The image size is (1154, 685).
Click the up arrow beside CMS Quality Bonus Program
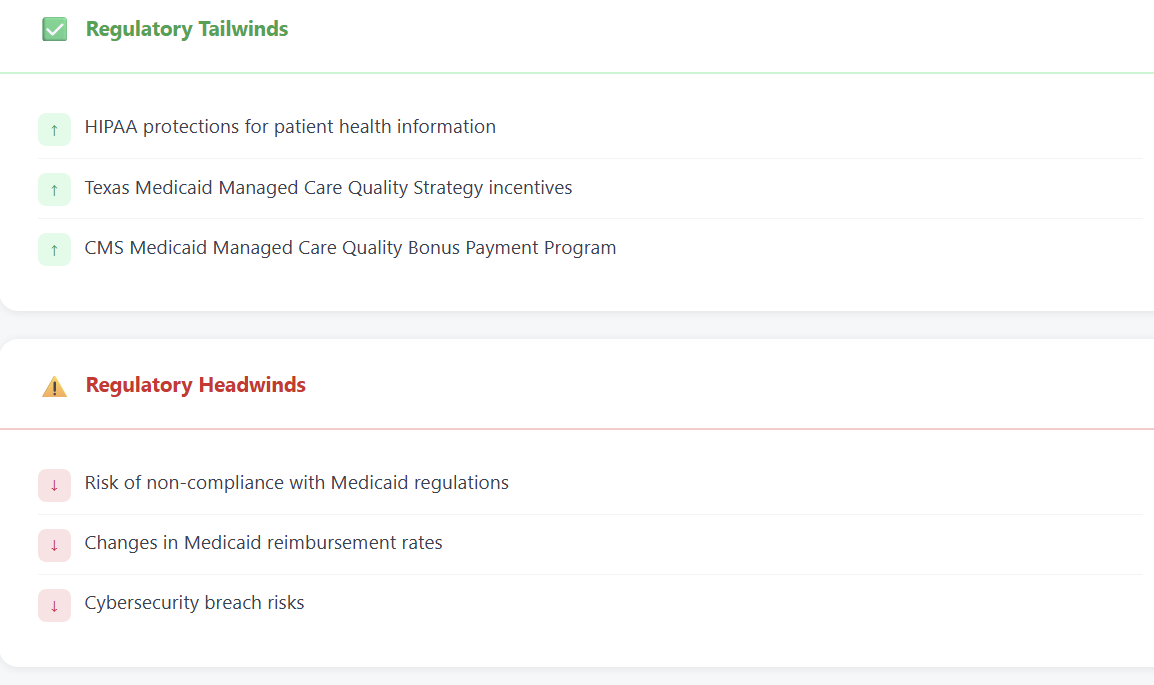click(x=54, y=249)
